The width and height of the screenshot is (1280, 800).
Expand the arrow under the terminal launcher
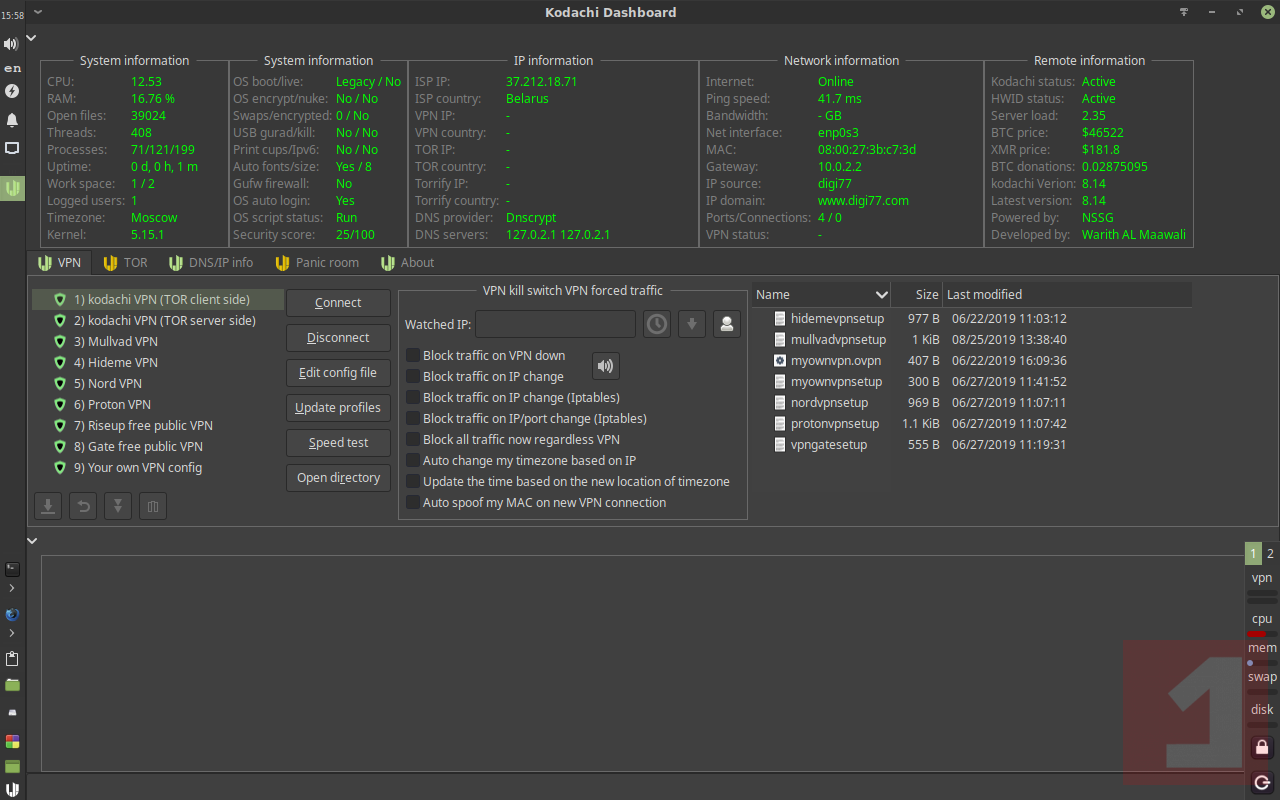pyautogui.click(x=12, y=588)
